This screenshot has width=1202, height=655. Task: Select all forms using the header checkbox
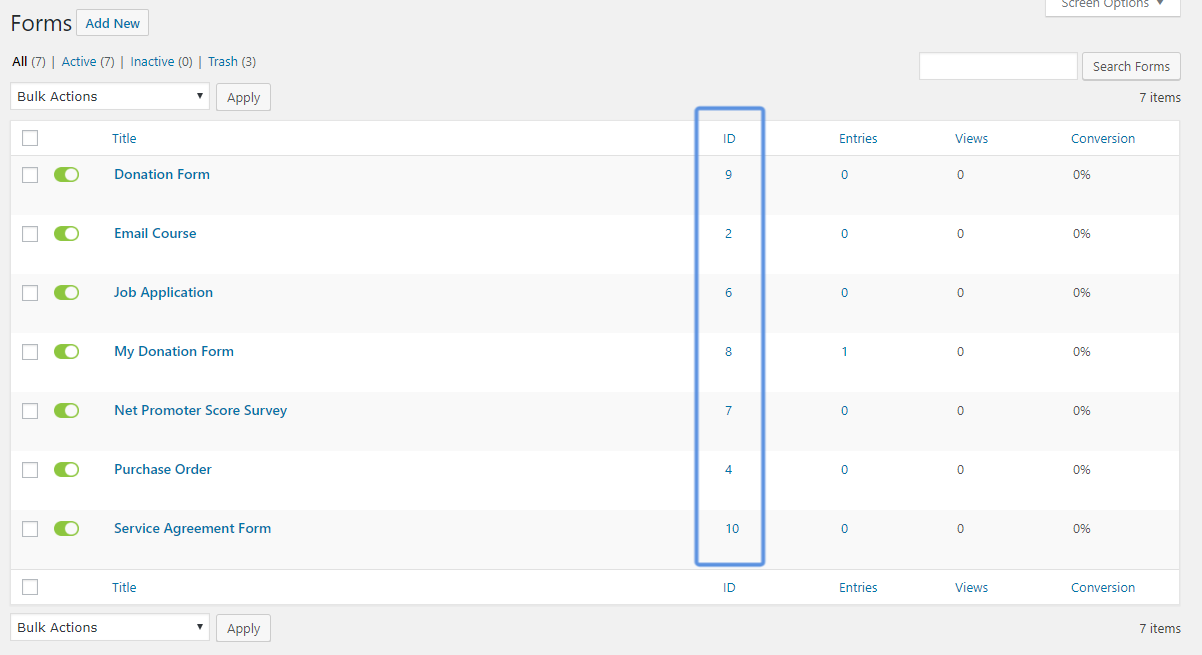click(30, 138)
